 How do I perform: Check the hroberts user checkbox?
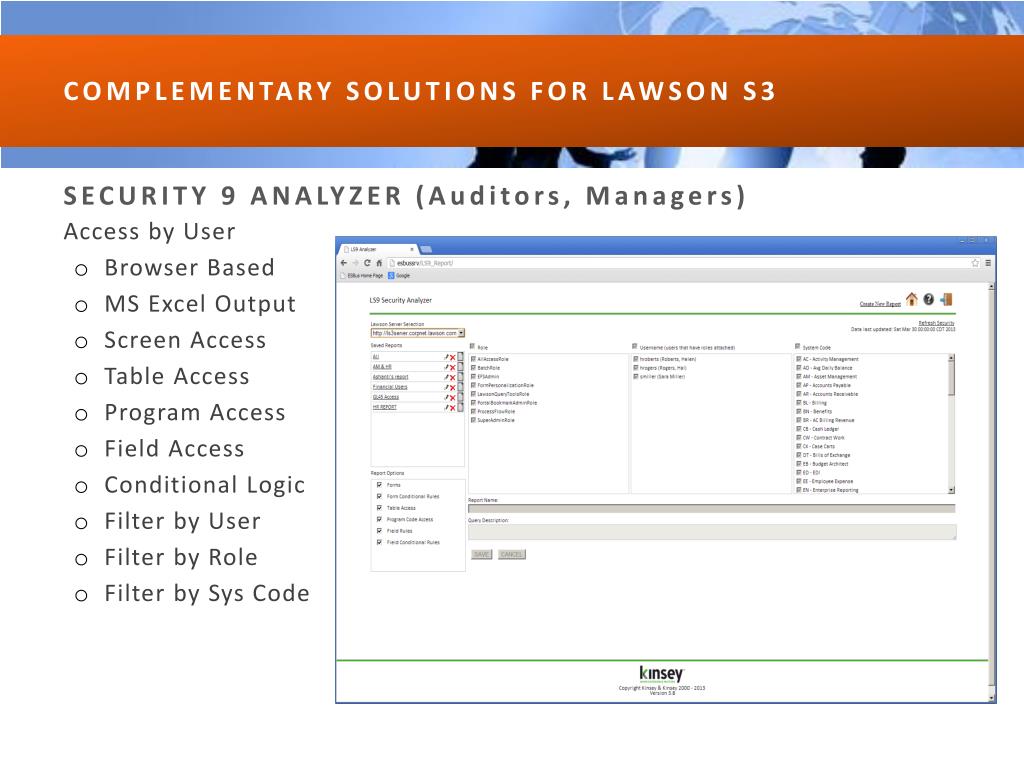pyautogui.click(x=635, y=359)
